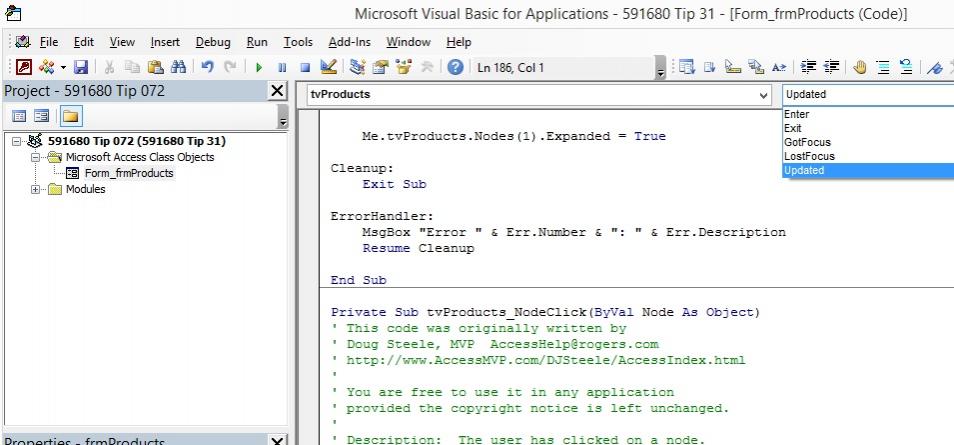Click the Paste clipboard icon
The image size is (954, 445).
[156, 67]
